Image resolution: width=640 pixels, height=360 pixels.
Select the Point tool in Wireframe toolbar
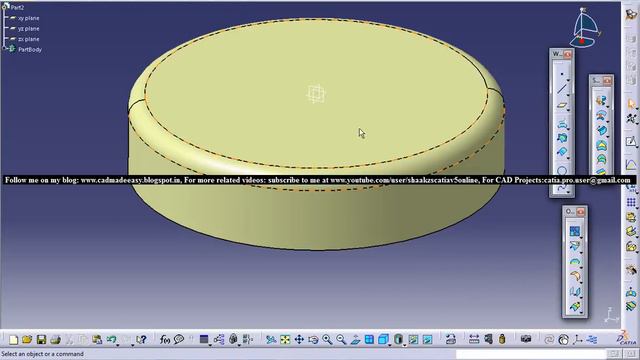click(x=562, y=74)
